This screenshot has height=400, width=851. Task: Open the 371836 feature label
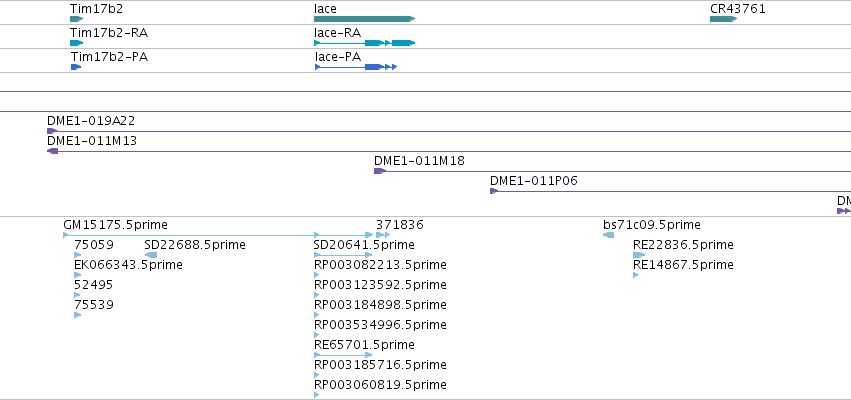[x=399, y=225]
